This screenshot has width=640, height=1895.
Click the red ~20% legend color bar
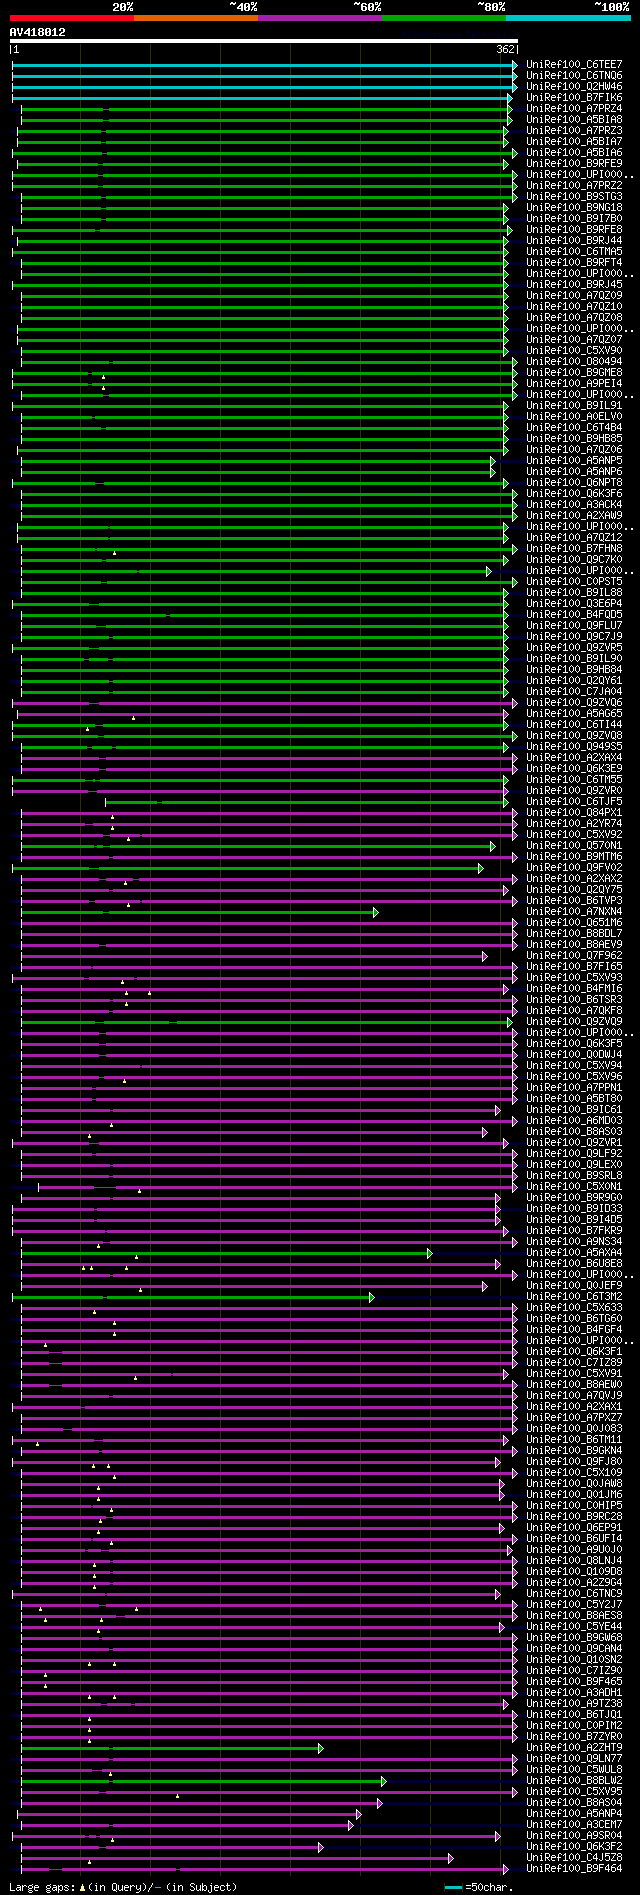71,18
